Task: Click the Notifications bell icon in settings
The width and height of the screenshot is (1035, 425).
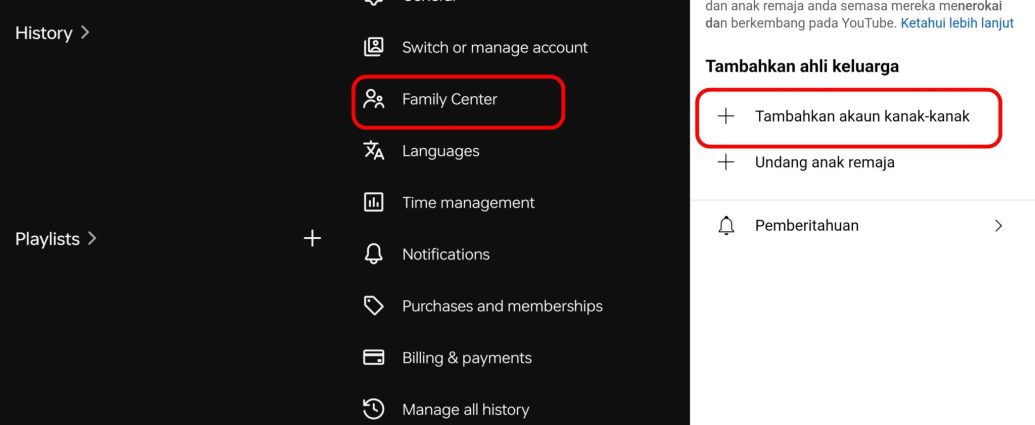Action: [x=374, y=254]
